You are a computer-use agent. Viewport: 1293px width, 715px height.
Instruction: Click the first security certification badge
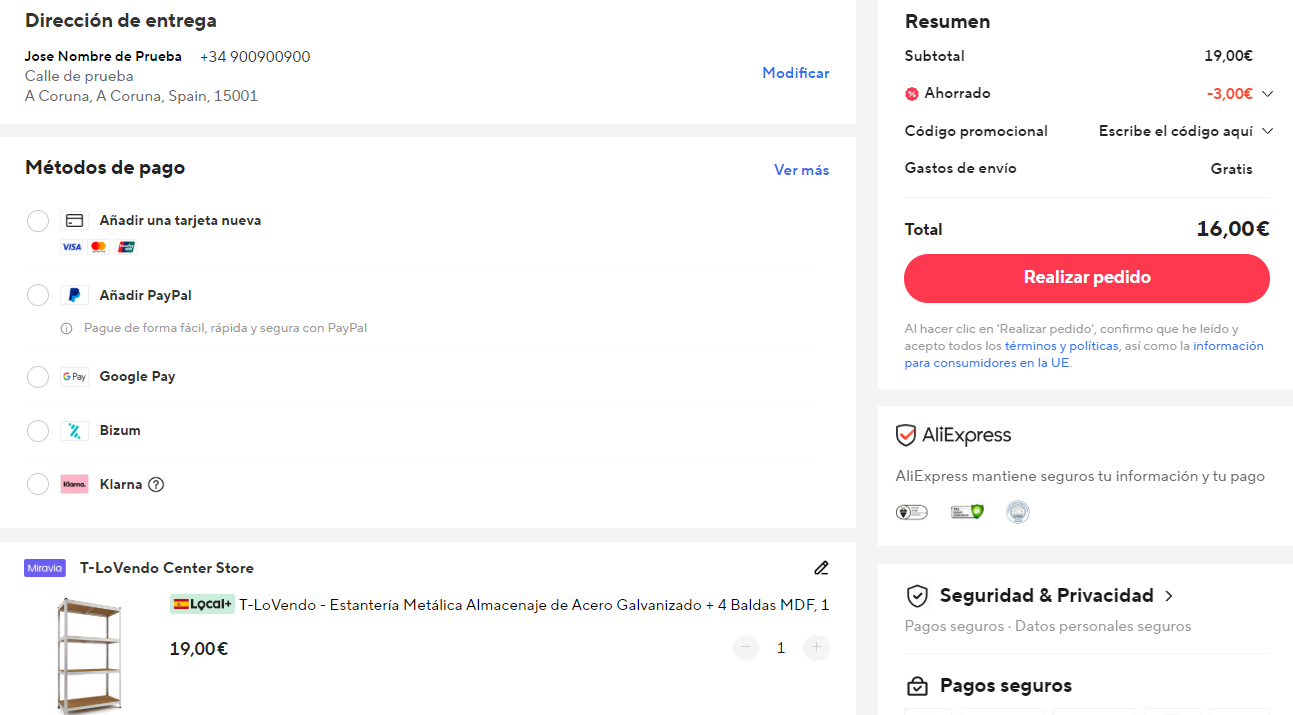(911, 512)
